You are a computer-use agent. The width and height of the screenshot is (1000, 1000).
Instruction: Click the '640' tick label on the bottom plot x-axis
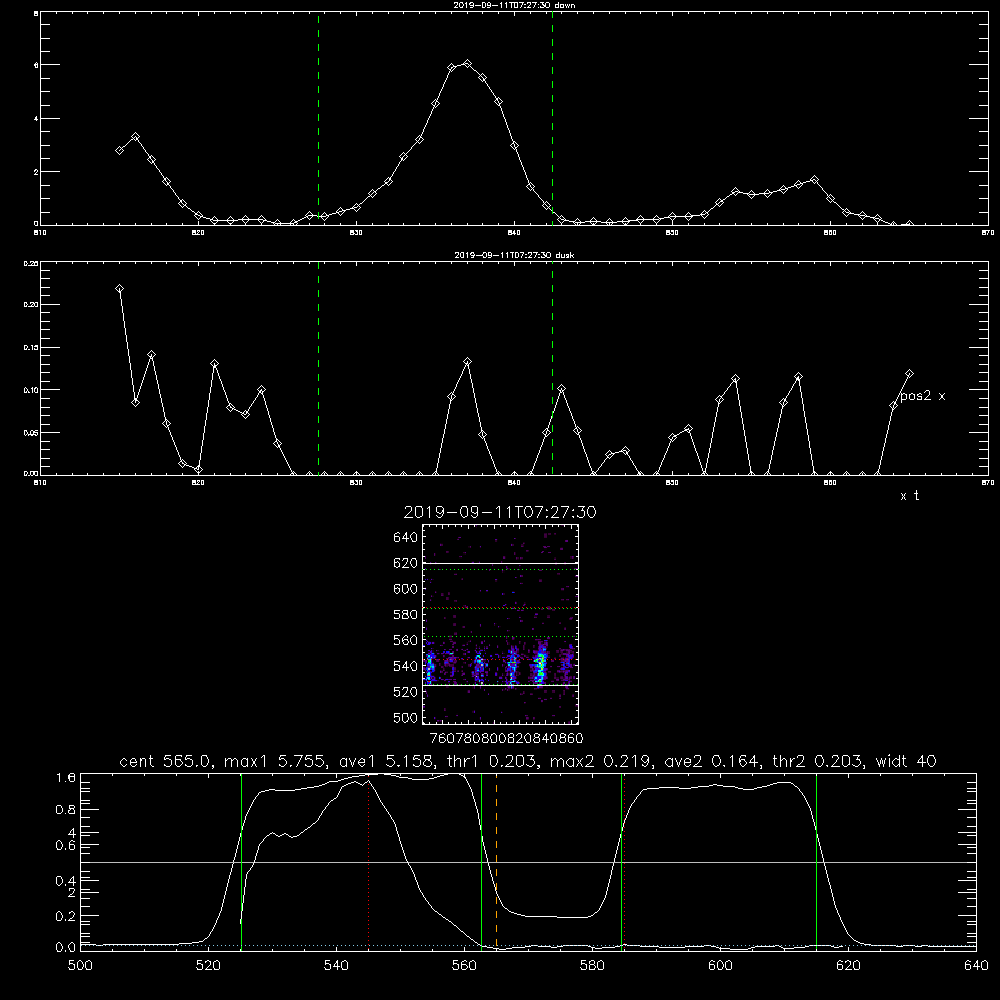(976, 966)
